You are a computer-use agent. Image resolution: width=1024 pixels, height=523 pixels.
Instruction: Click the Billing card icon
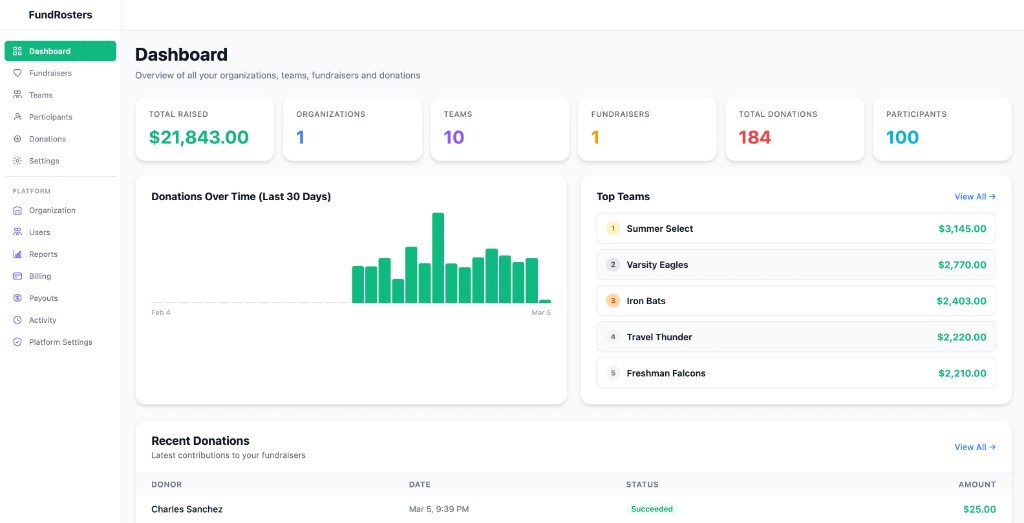[x=18, y=276]
